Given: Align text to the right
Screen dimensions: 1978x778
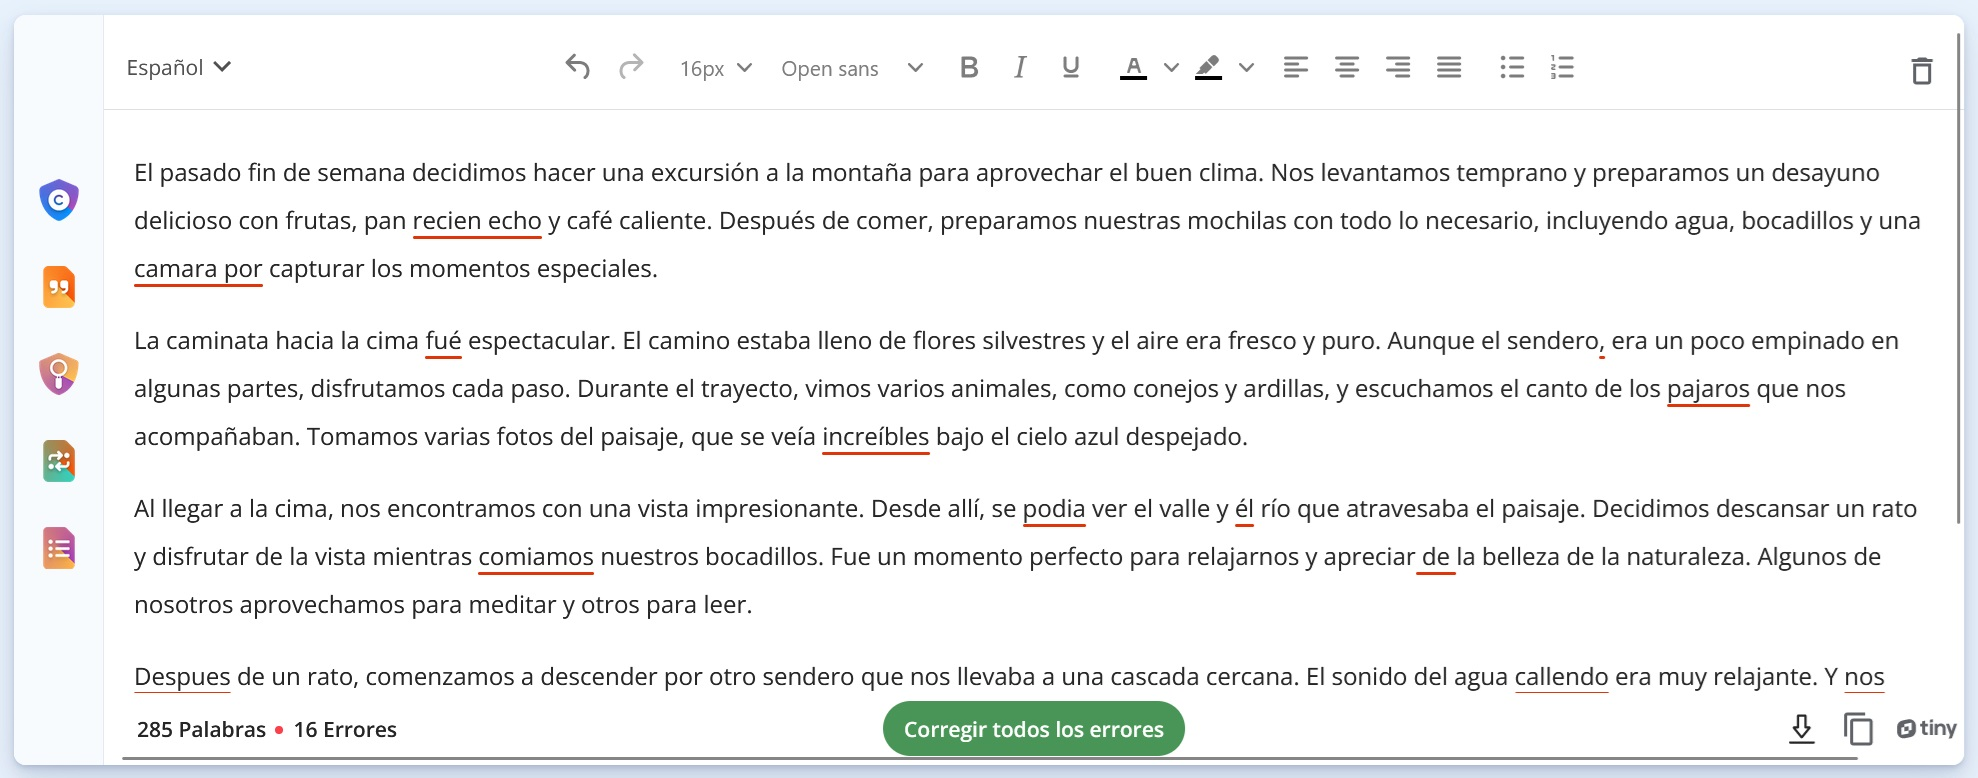Looking at the screenshot, I should [1397, 67].
